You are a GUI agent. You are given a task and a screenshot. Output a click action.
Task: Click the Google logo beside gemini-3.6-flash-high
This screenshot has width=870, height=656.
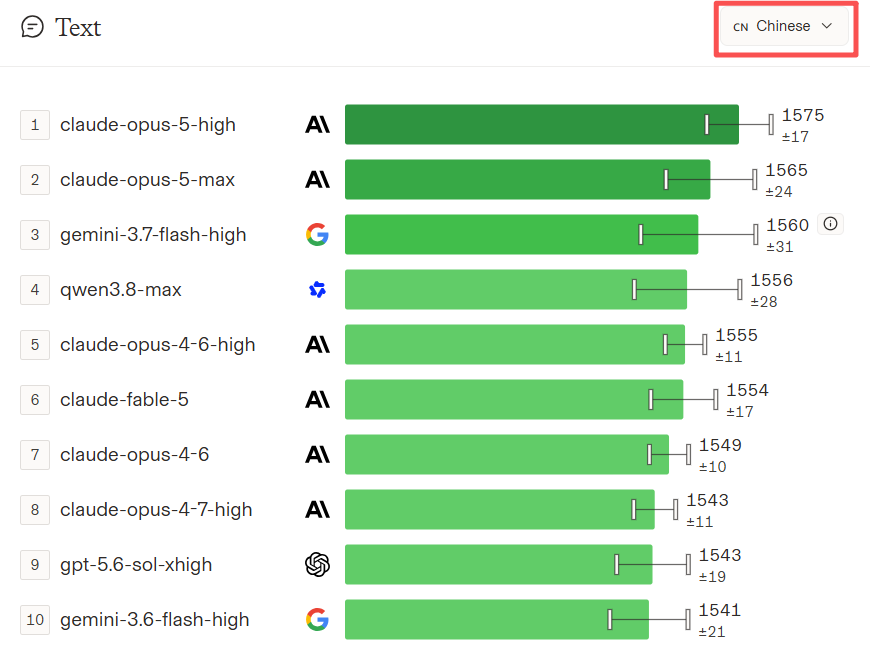coord(317,619)
